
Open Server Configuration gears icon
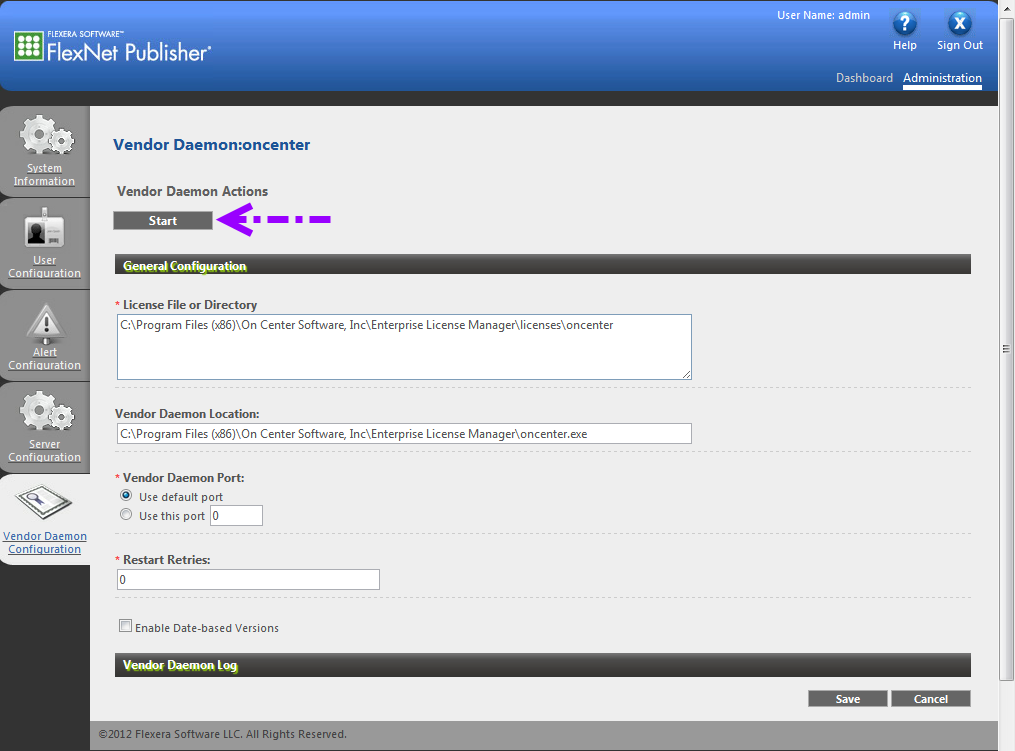point(47,411)
